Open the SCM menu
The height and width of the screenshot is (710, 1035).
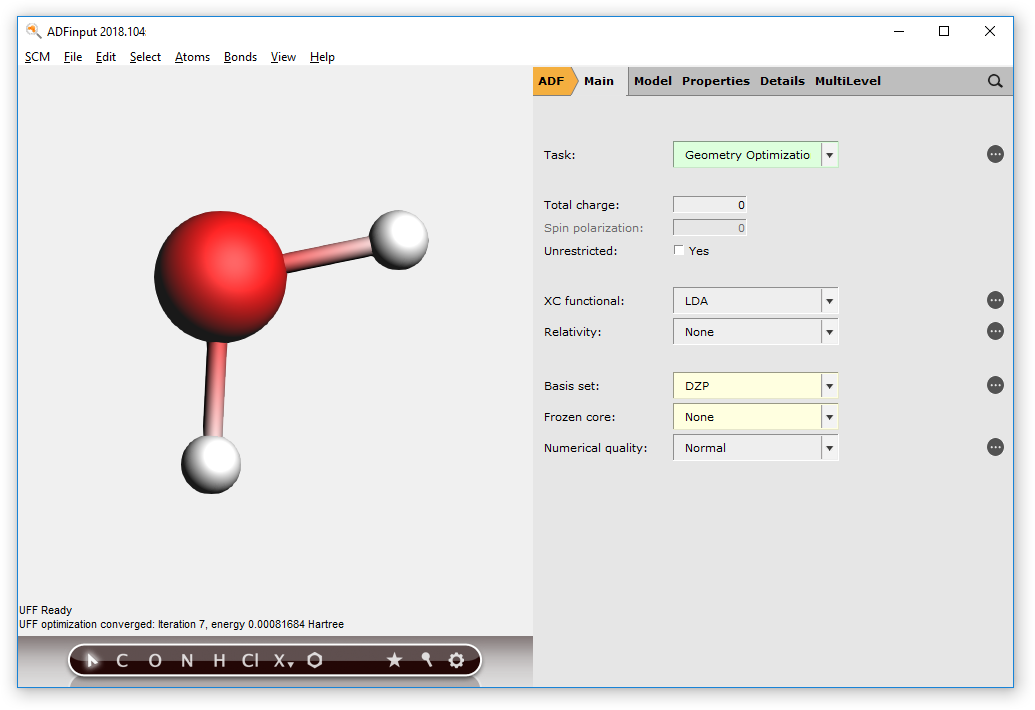(38, 57)
